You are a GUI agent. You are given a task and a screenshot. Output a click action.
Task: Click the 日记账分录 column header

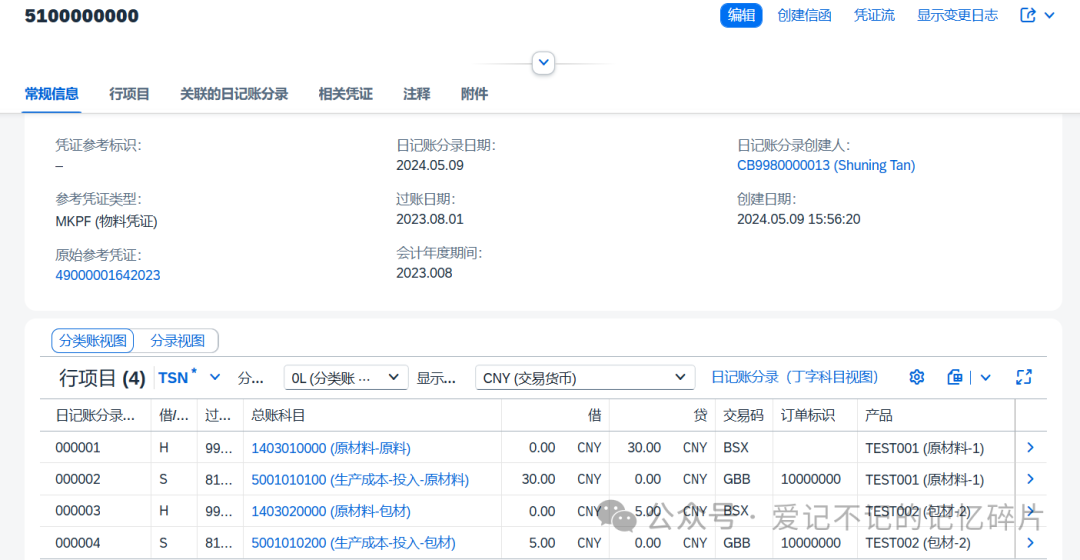[95, 415]
